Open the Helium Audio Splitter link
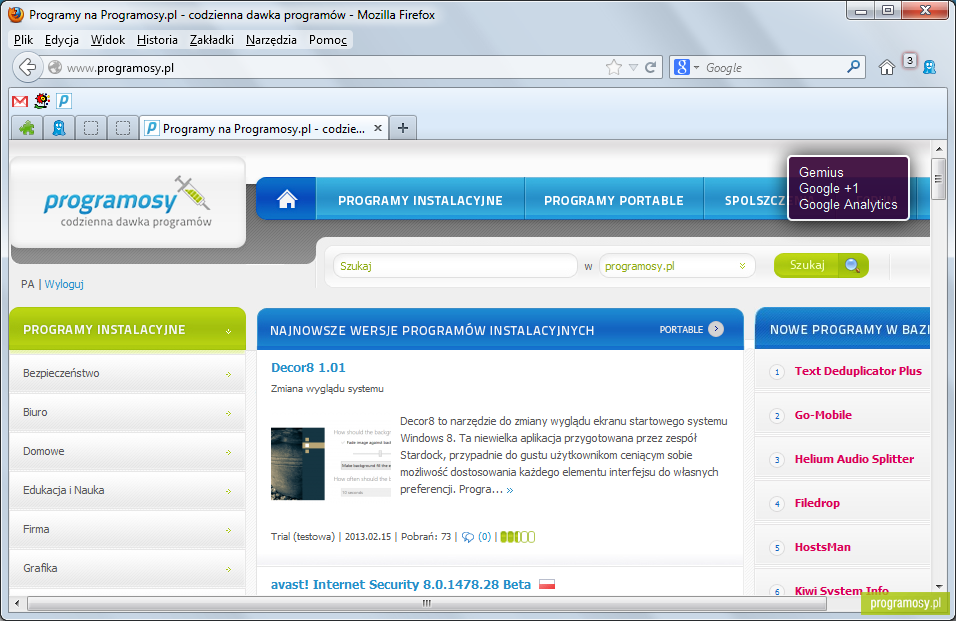Screen dimensions: 956x621 coord(854,459)
